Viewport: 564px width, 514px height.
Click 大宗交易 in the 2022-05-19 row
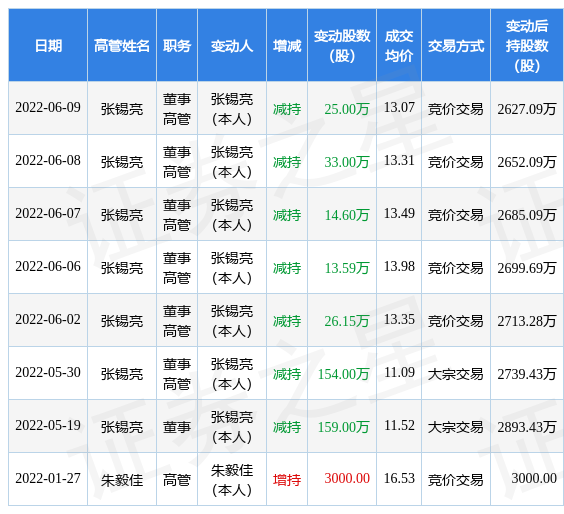[455, 427]
